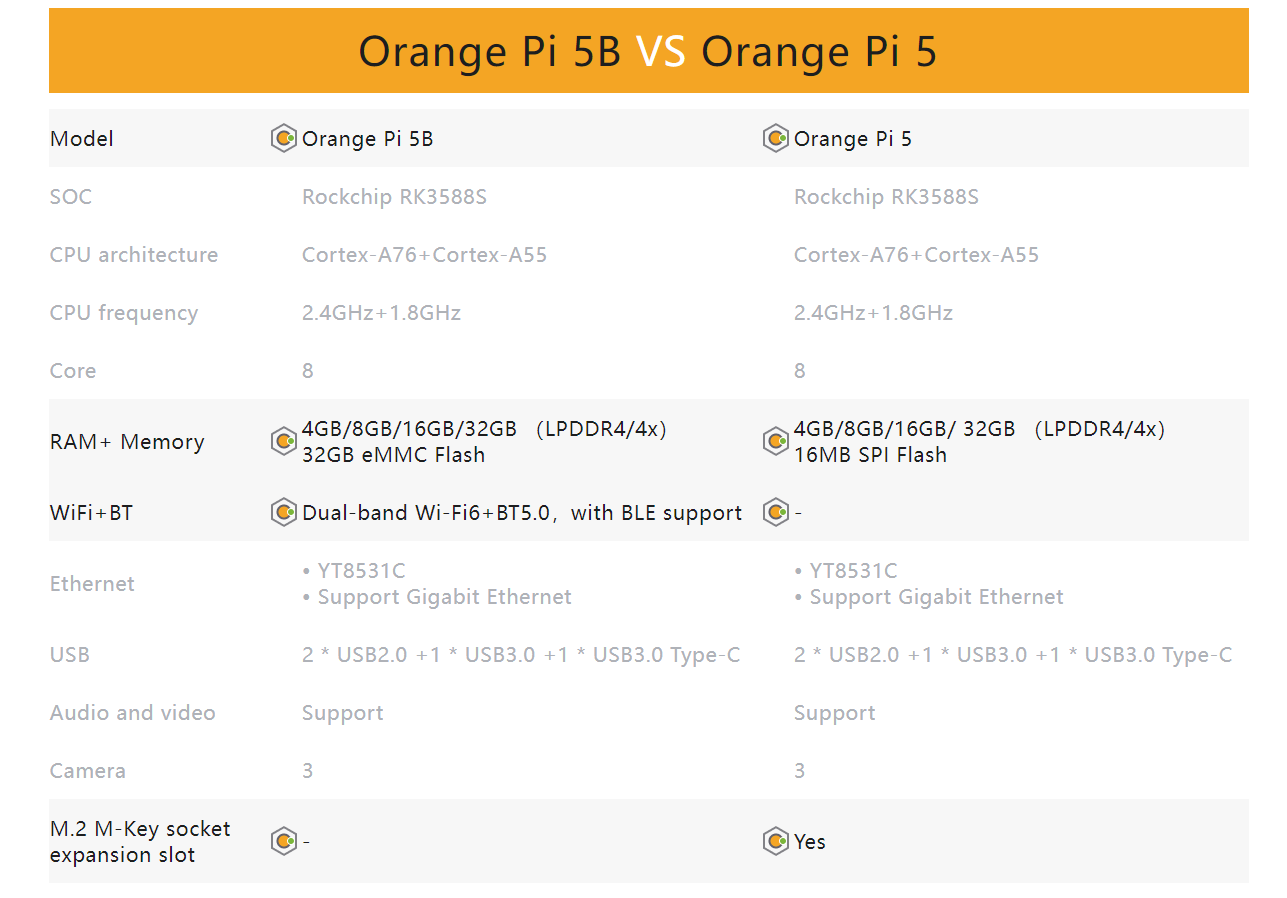Click core count '8' in Orange Pi 5 column
The height and width of the screenshot is (898, 1287).
point(799,370)
